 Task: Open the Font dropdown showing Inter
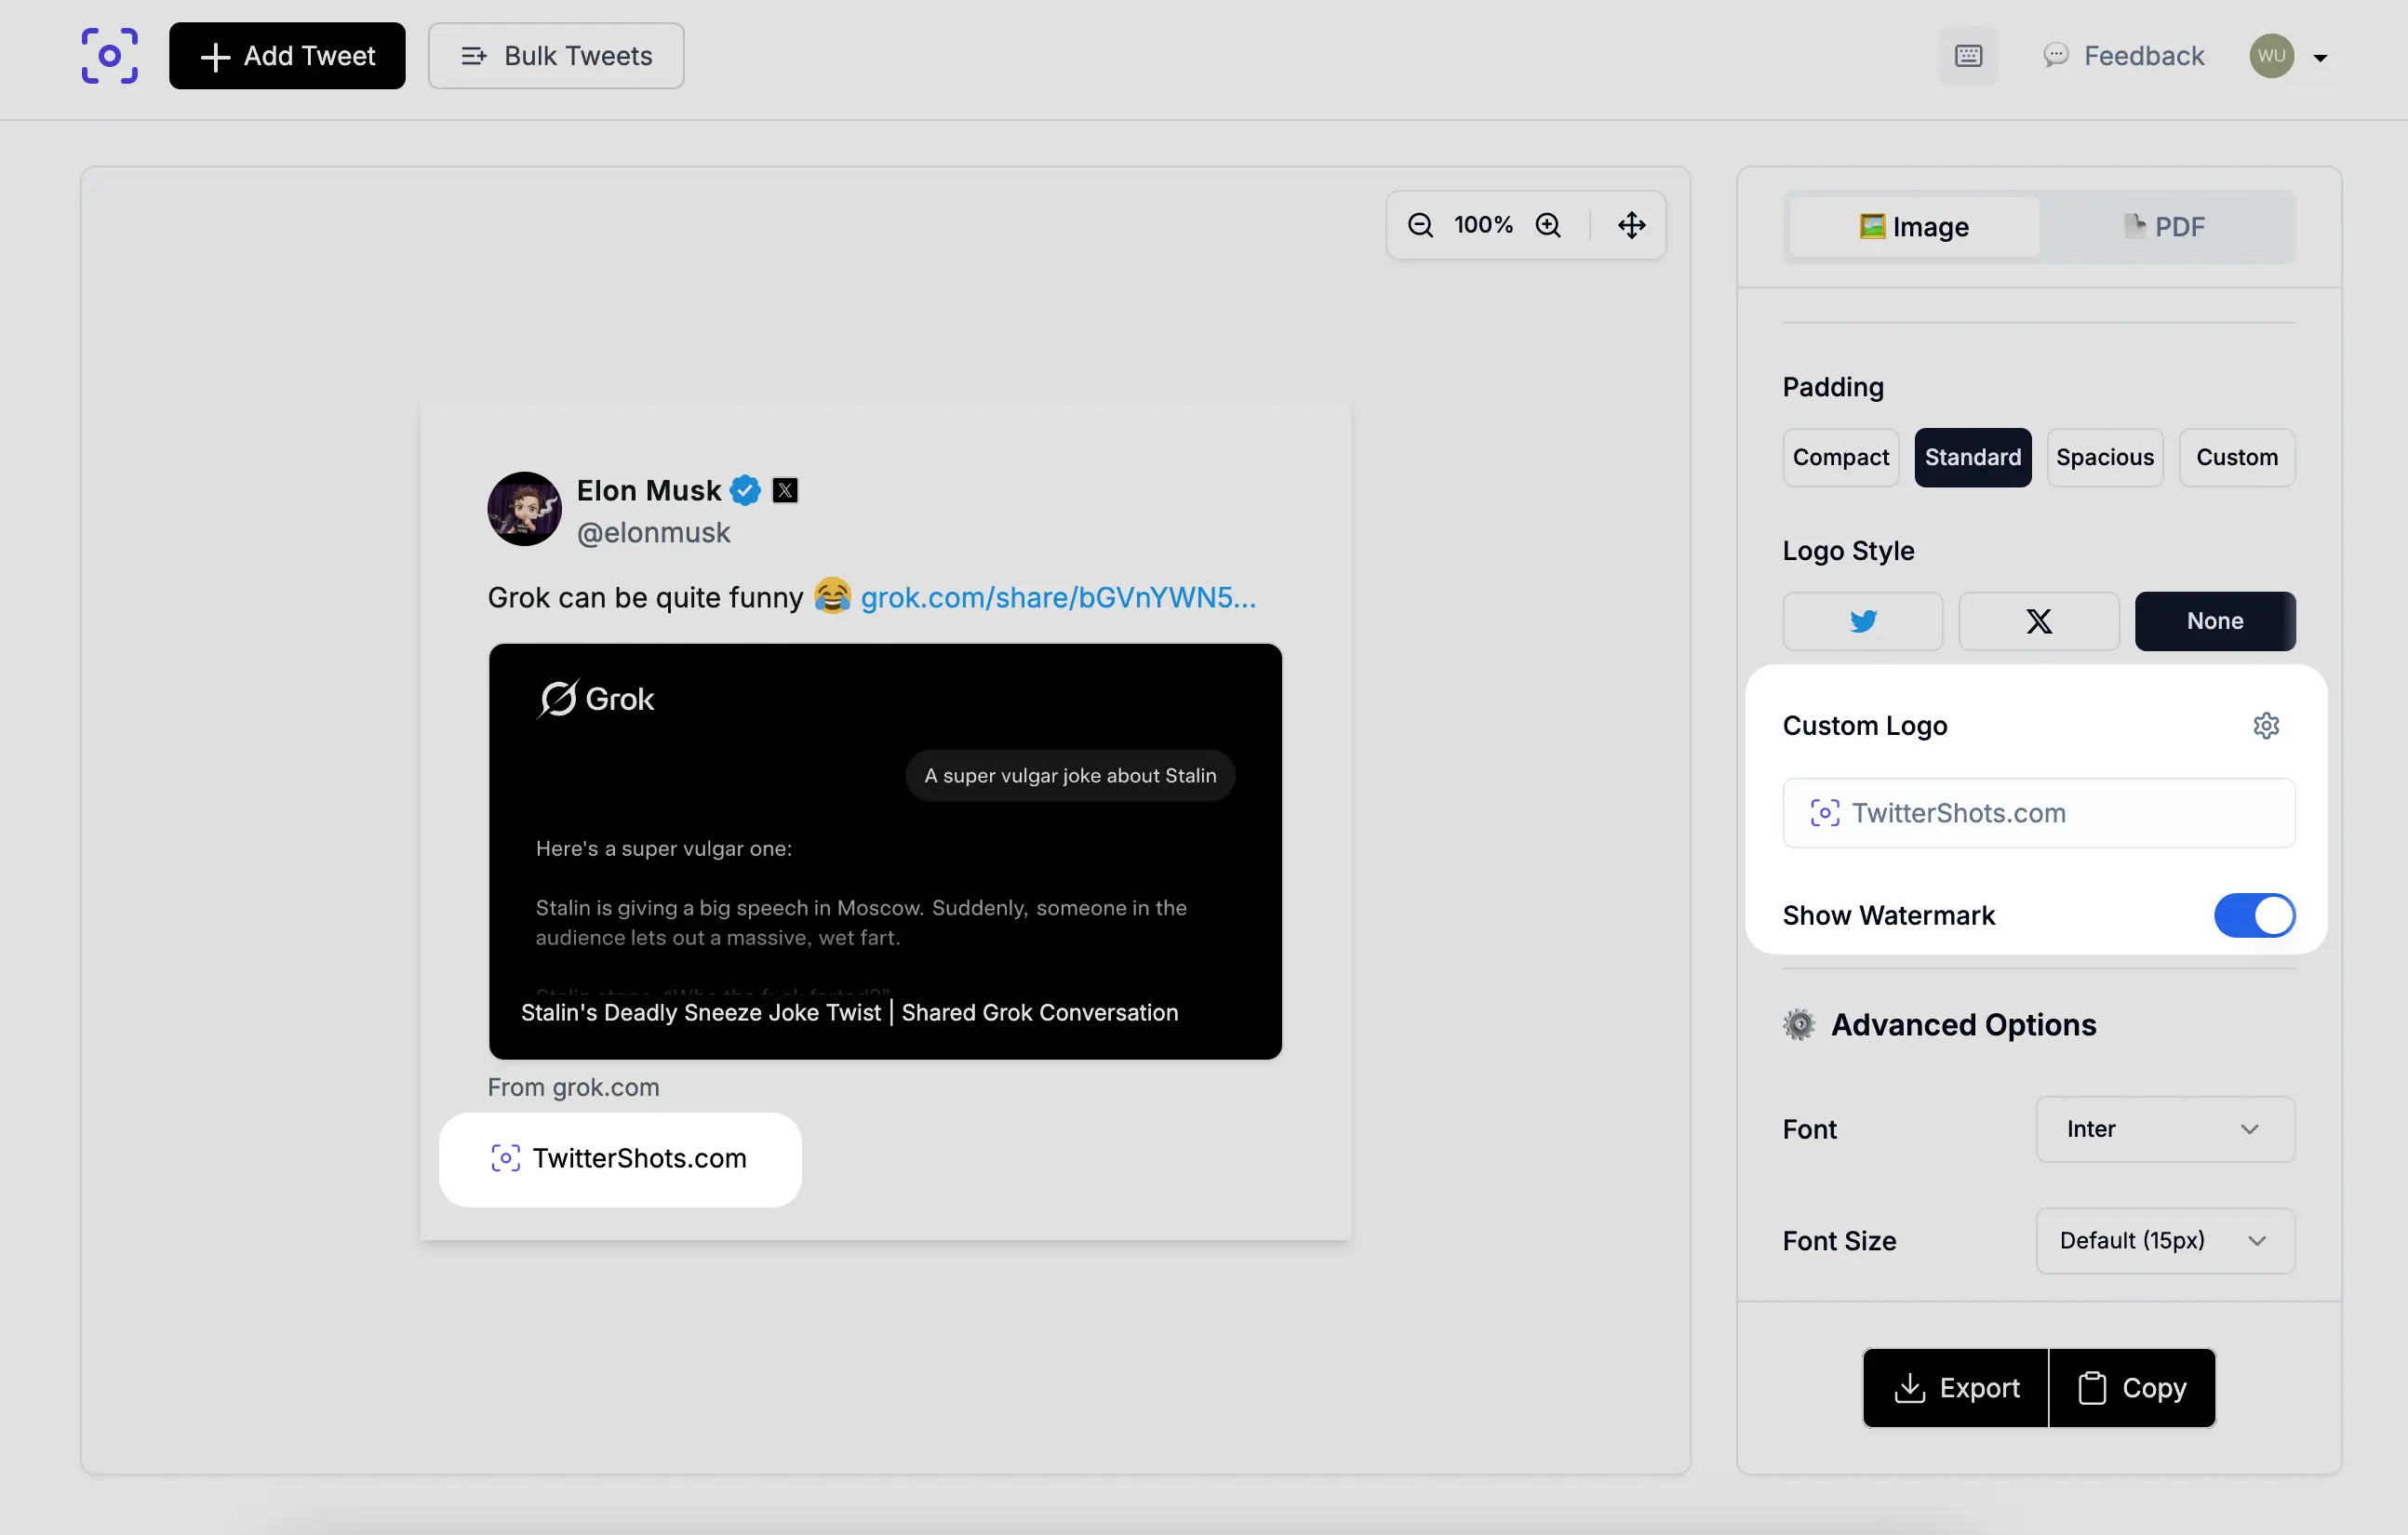tap(2164, 1129)
